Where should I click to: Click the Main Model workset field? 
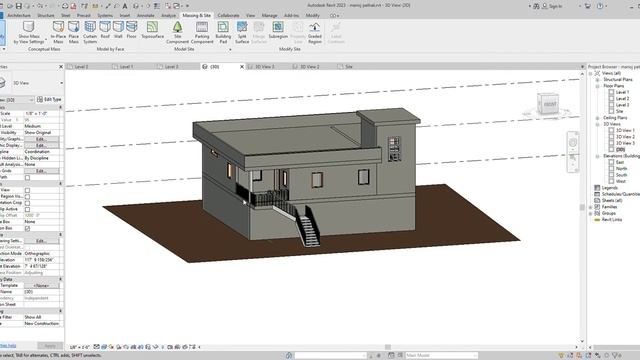pyautogui.click(x=441, y=356)
